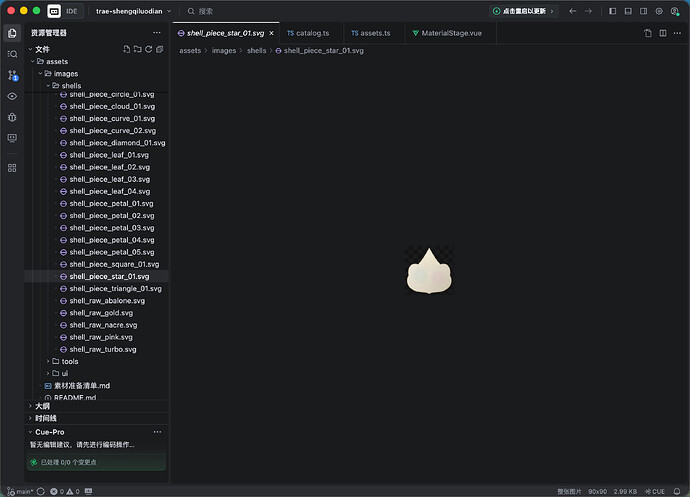Click the images breadcrumb
Viewport: 690px width, 497px height.
[x=224, y=51]
